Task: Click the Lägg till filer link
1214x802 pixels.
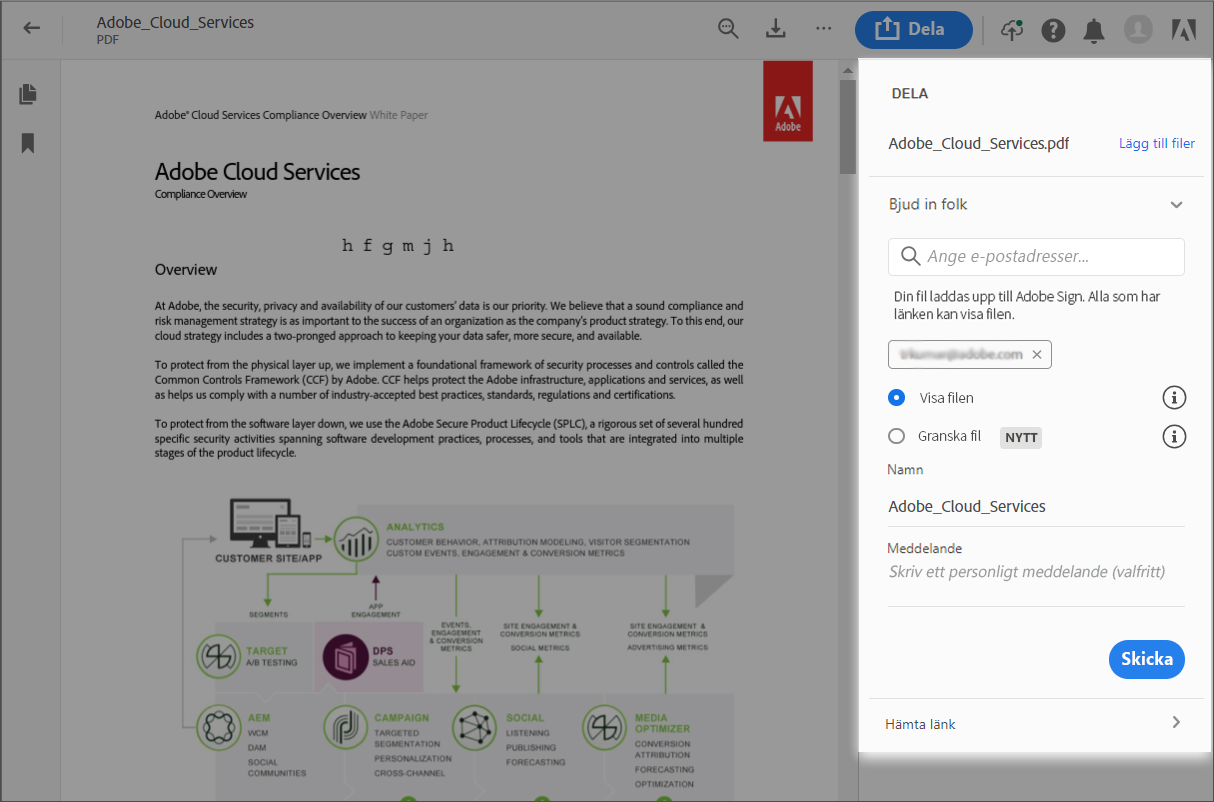Action: (x=1157, y=143)
